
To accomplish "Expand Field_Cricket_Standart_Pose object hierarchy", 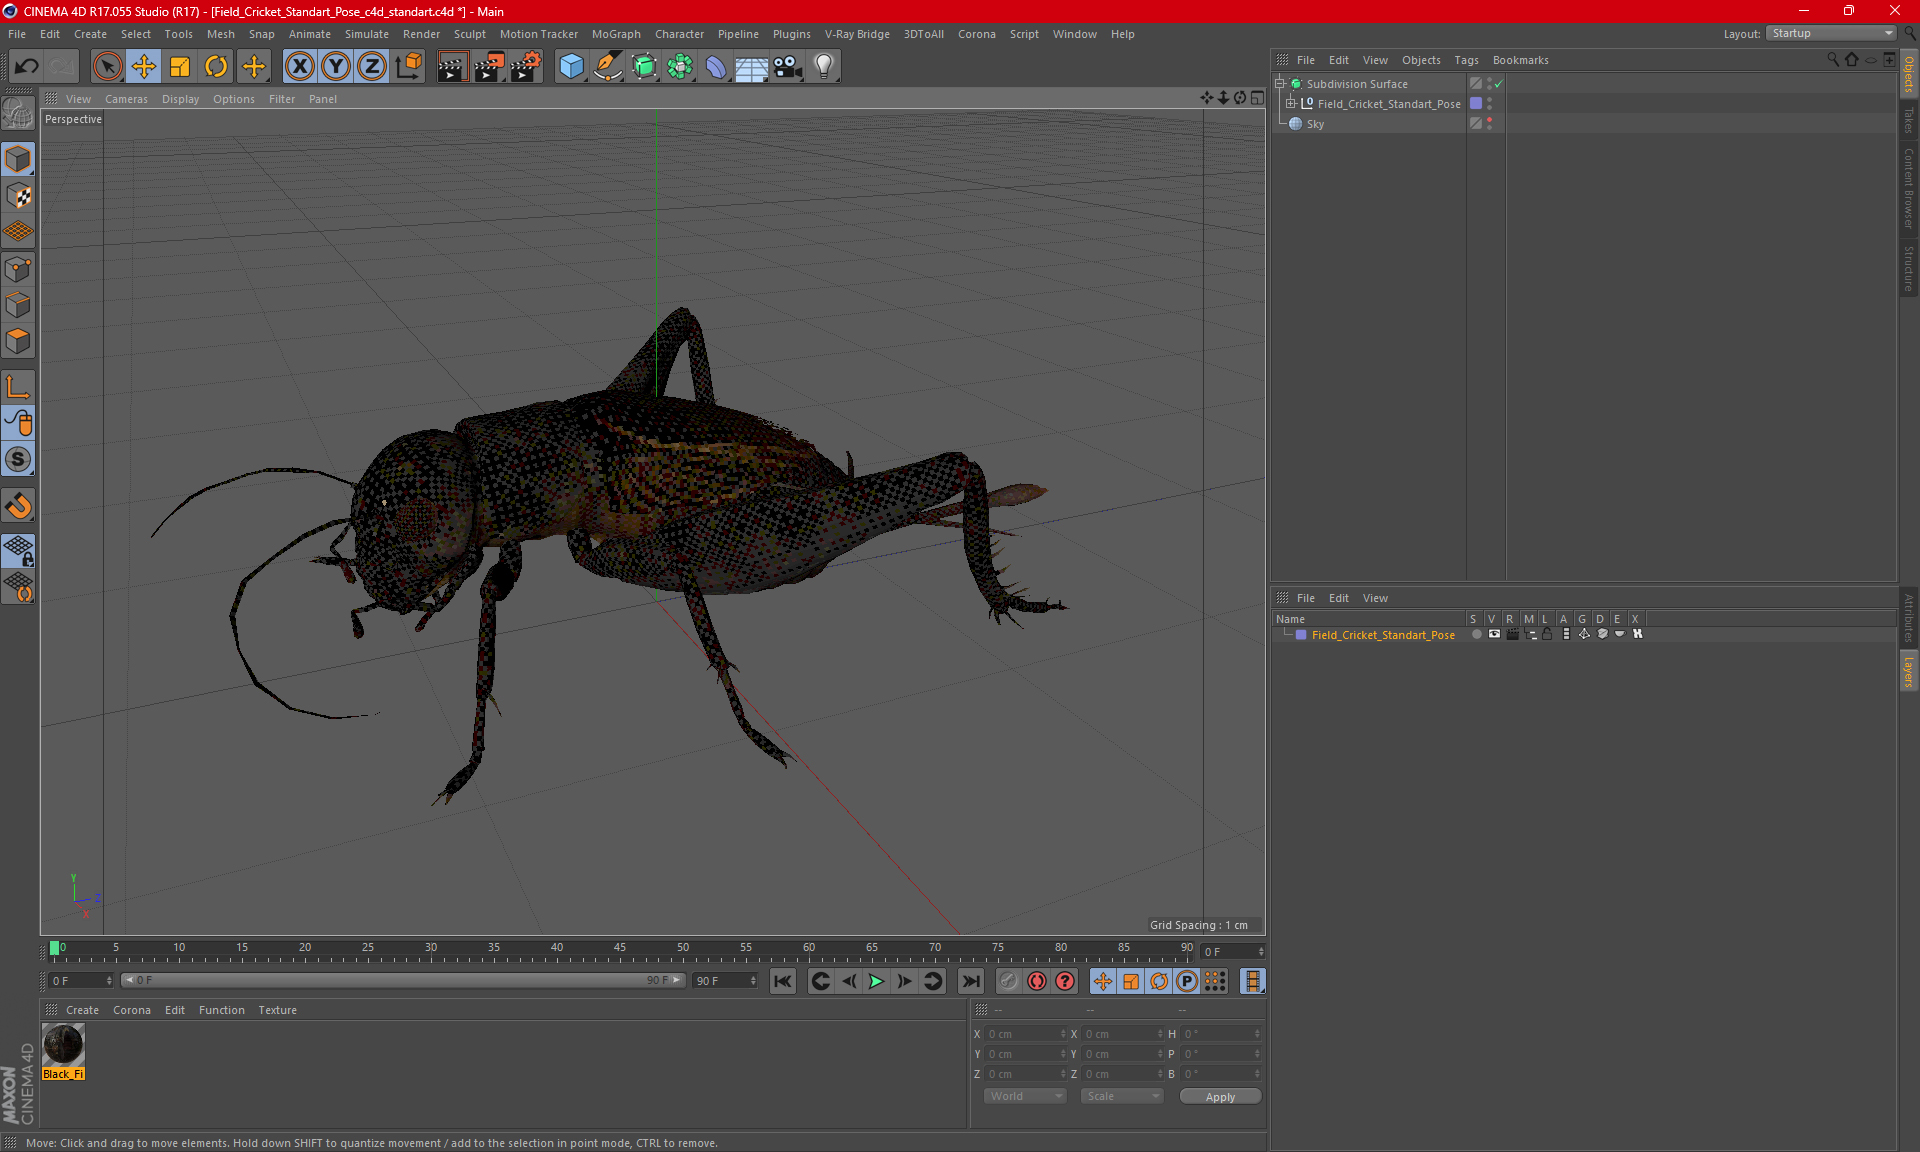I will pyautogui.click(x=1291, y=103).
